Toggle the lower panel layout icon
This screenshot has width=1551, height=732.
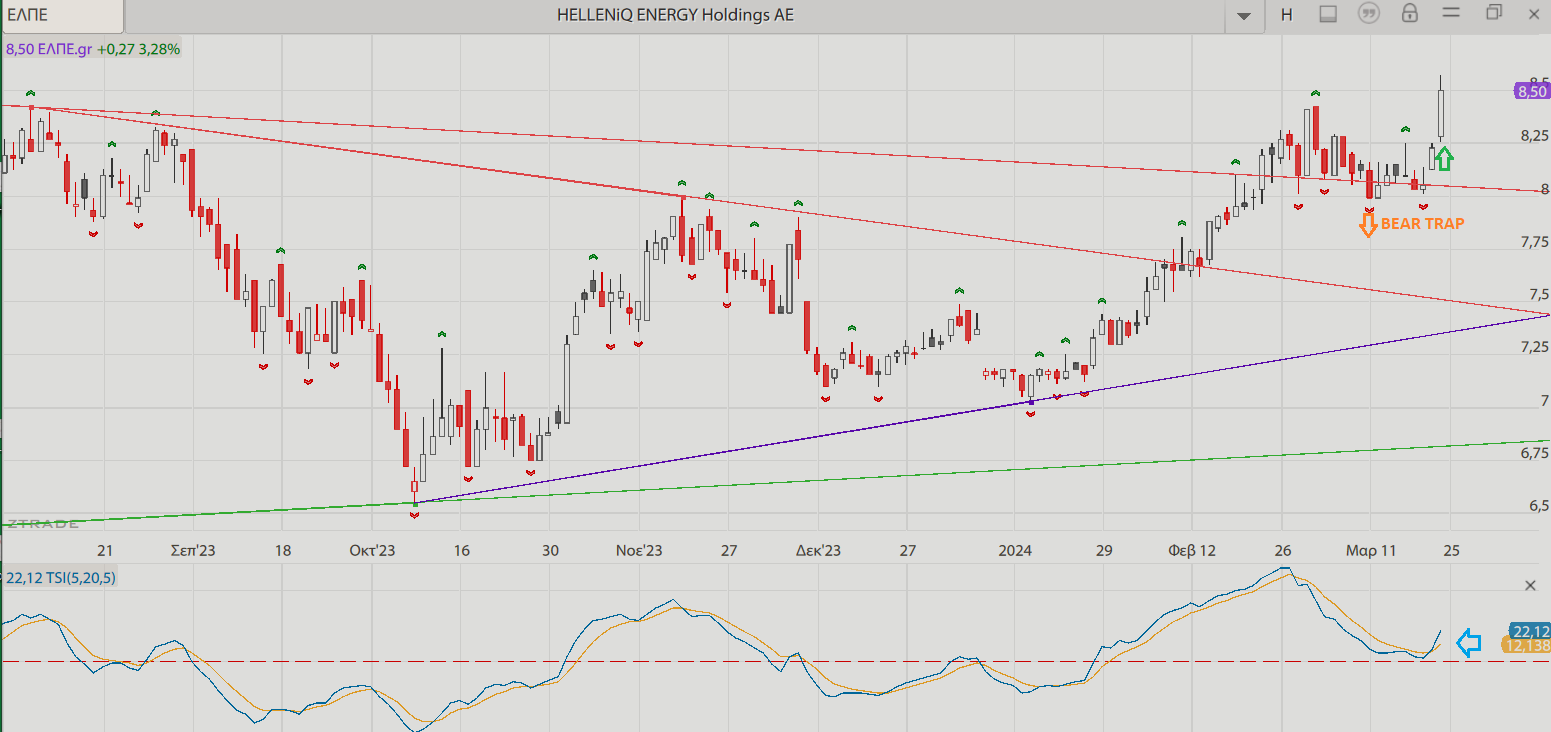click(1329, 14)
